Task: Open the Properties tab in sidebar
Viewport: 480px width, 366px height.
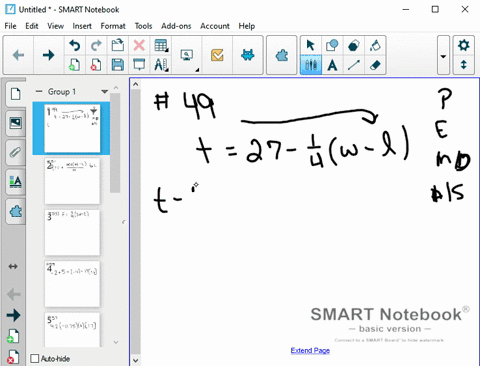Action: pos(16,182)
